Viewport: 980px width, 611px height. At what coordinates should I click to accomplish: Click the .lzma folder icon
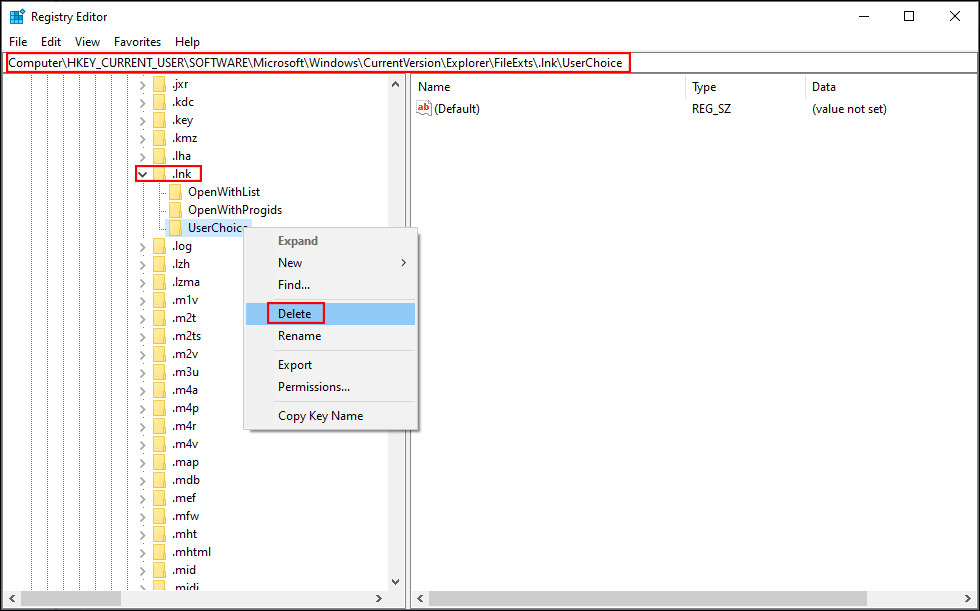pos(159,282)
